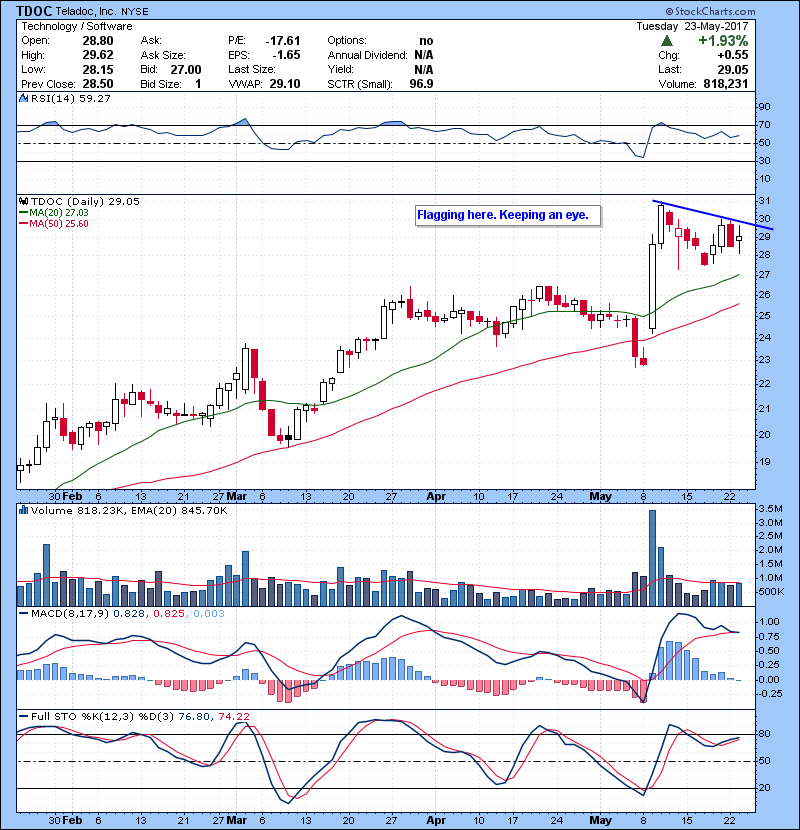The image size is (800, 830).
Task: Click the Chg value +0.55
Action: click(733, 55)
